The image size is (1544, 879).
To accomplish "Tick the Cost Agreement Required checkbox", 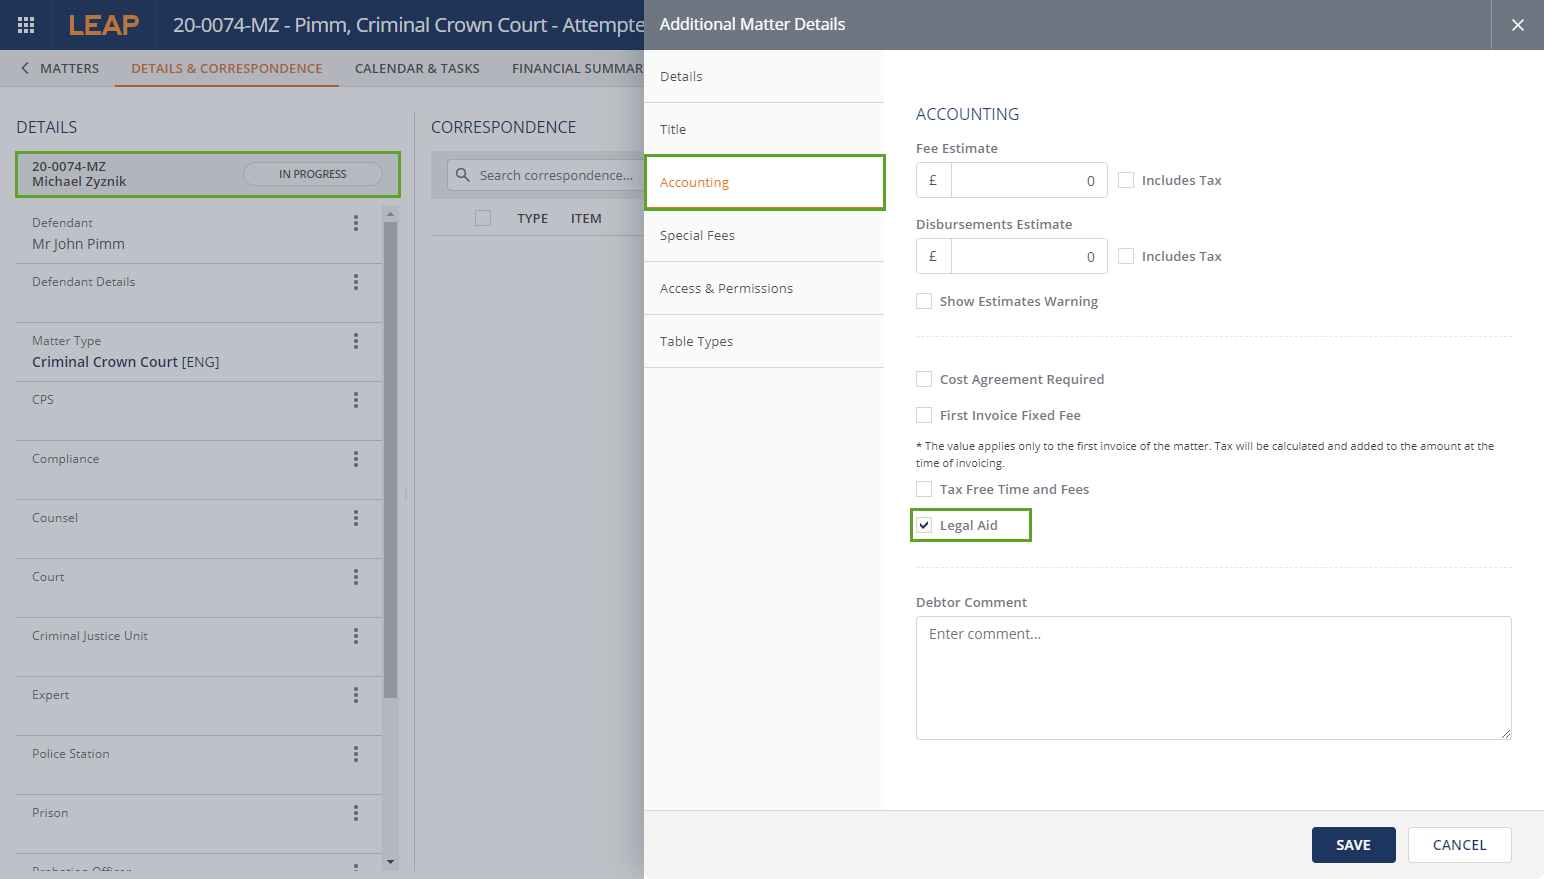I will 925,379.
